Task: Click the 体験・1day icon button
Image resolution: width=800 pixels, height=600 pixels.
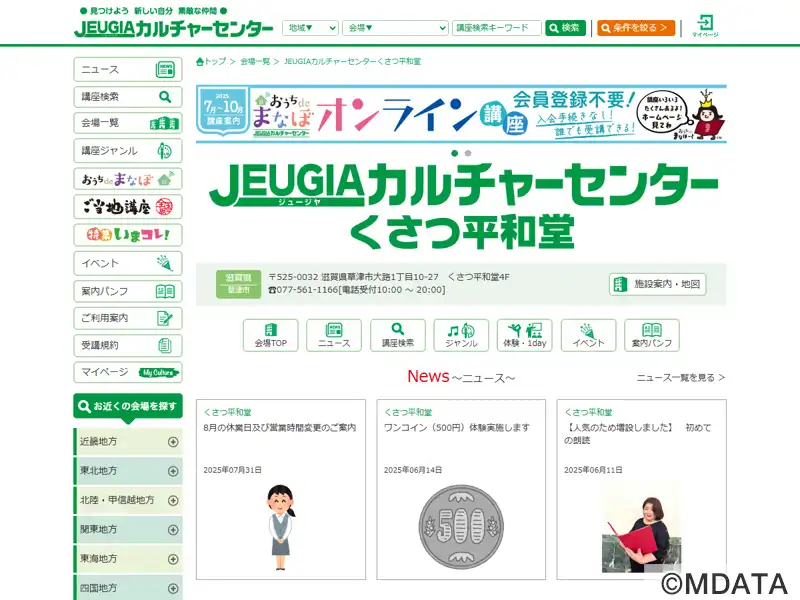Action: (x=524, y=335)
